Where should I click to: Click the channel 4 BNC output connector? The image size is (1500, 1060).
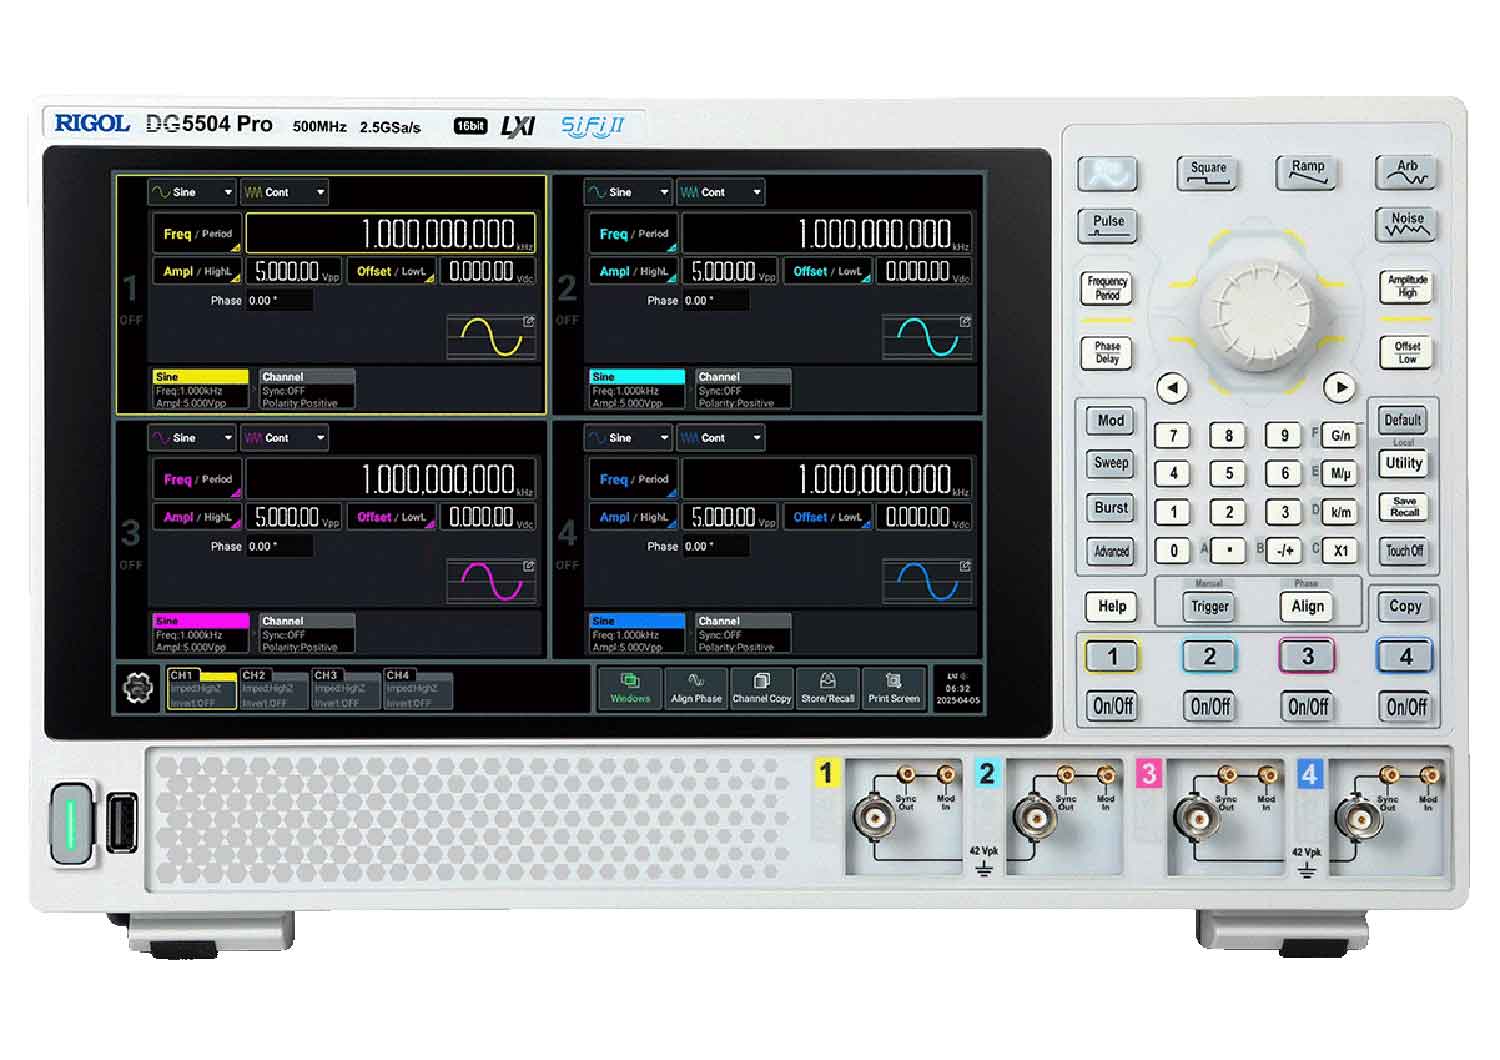[x=1358, y=819]
